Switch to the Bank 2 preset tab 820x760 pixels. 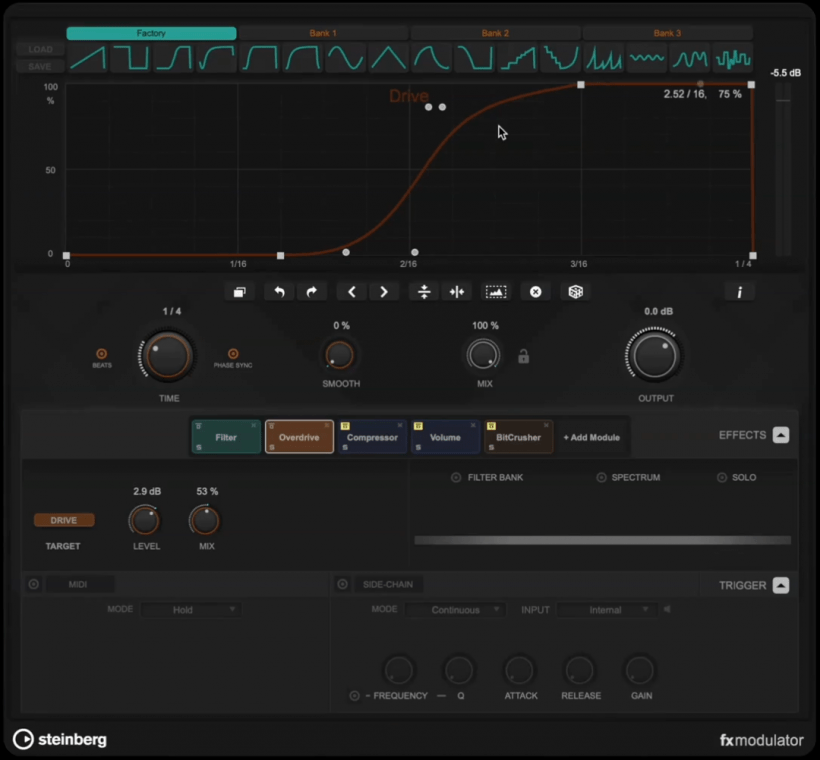tap(495, 32)
